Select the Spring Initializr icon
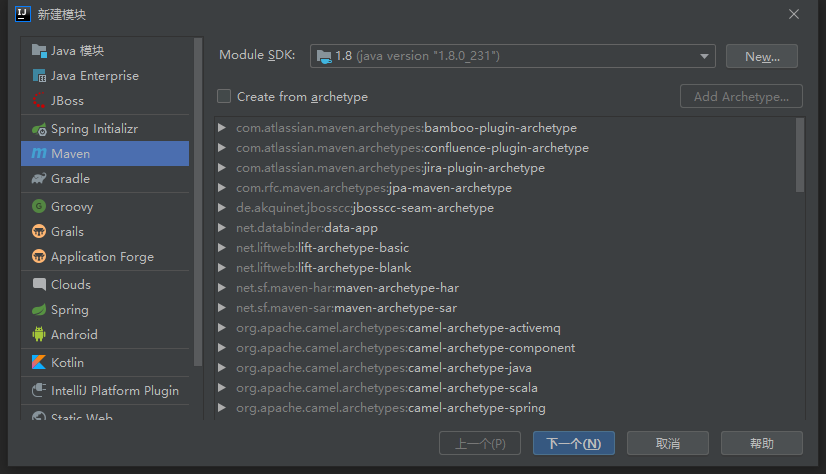This screenshot has height=474, width=826. tap(39, 129)
